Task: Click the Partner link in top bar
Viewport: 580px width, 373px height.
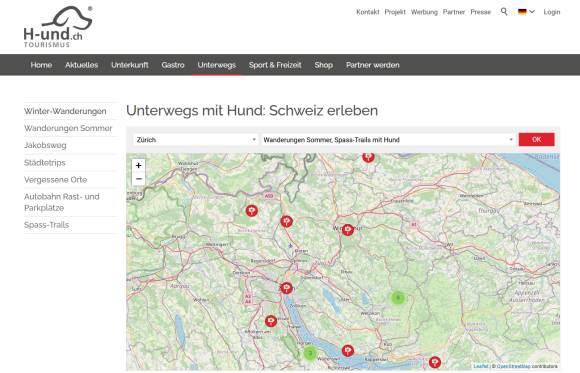Action: (x=454, y=12)
